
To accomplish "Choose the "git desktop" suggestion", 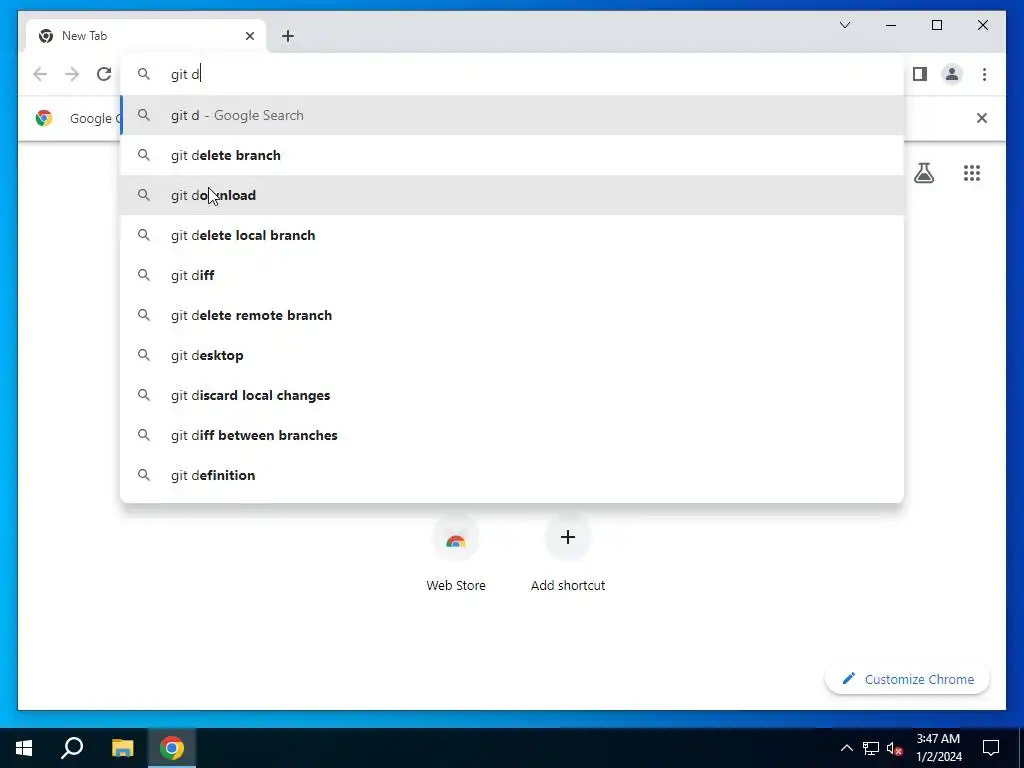I will point(512,355).
